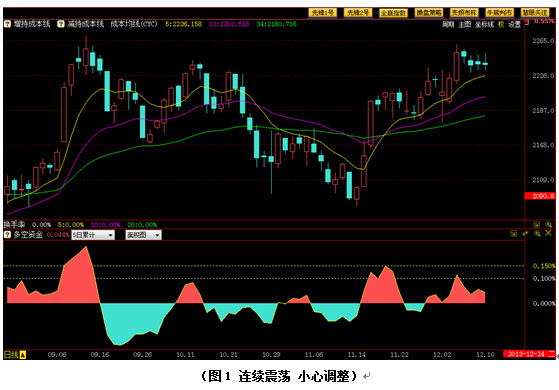Click the 先锋2号 yellow button
The image size is (559, 390).
pyautogui.click(x=358, y=13)
